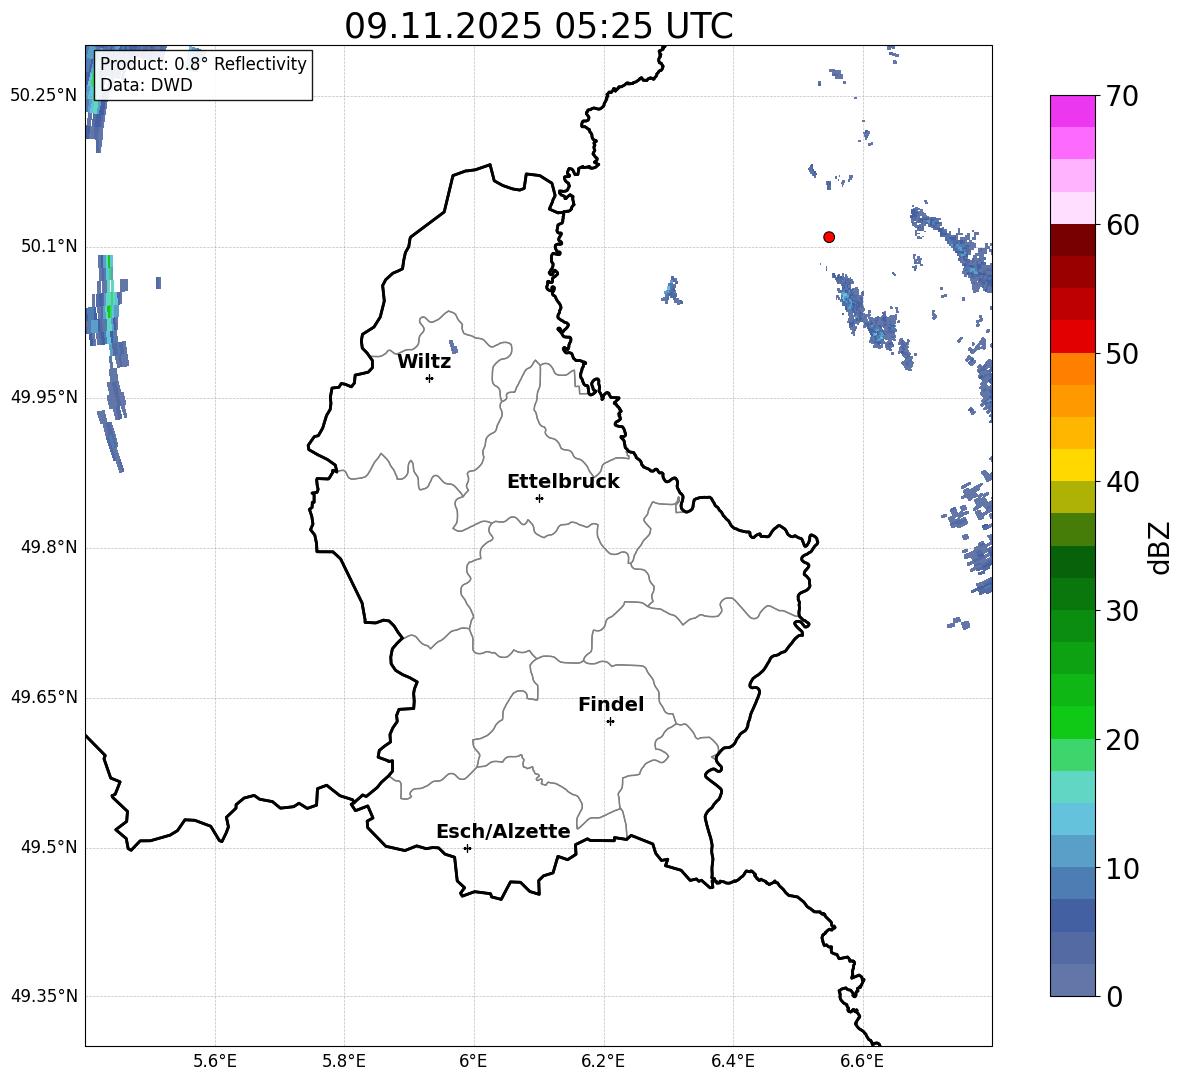The height and width of the screenshot is (1081, 1184).
Task: Click the magenta swatch at colorbar top
Action: point(1072,111)
